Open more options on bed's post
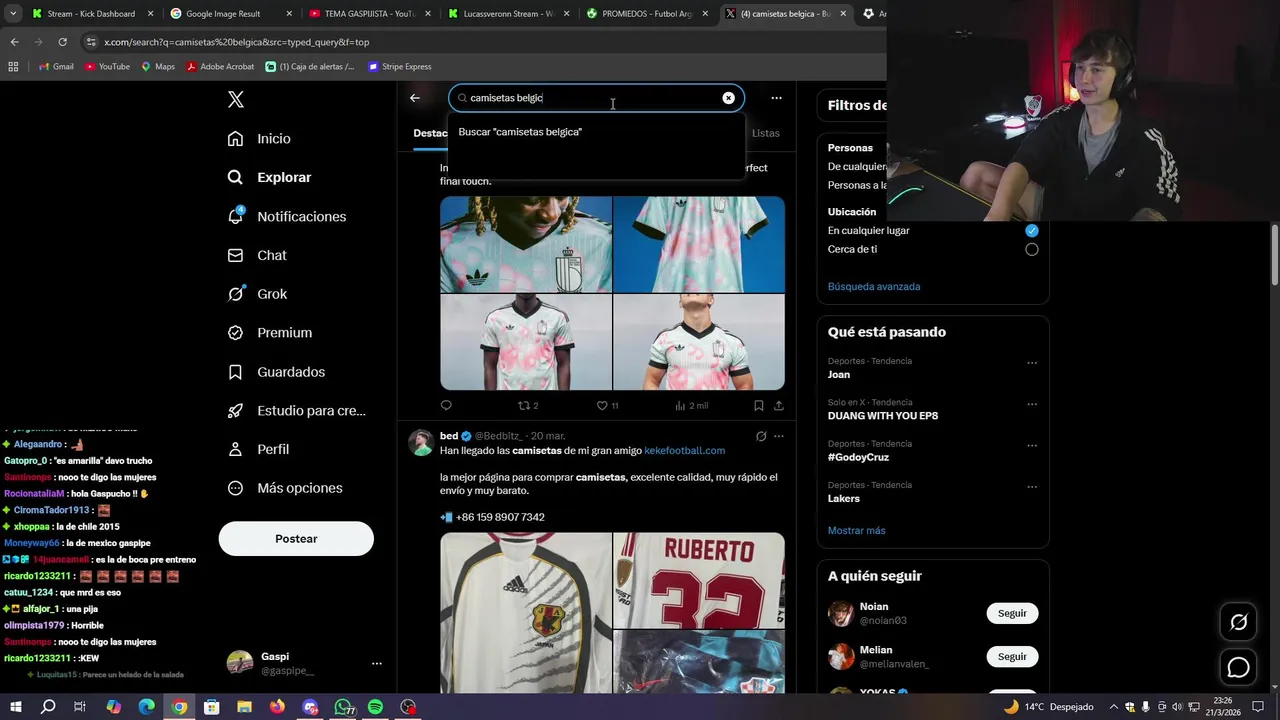1280x720 pixels. point(779,436)
